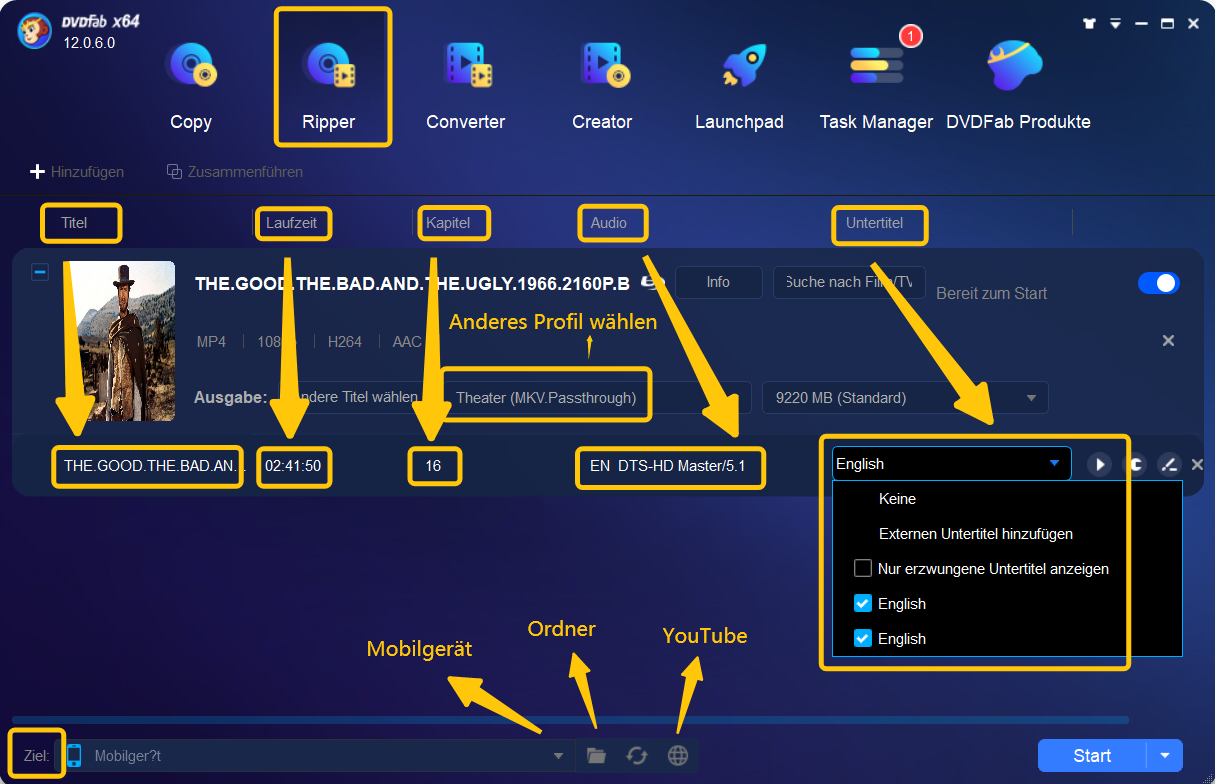Click the movie title THE.GOOD.THE.BAD.AND.THE.UGLY.1966.2160P.B
This screenshot has height=784, width=1215.
[412, 283]
